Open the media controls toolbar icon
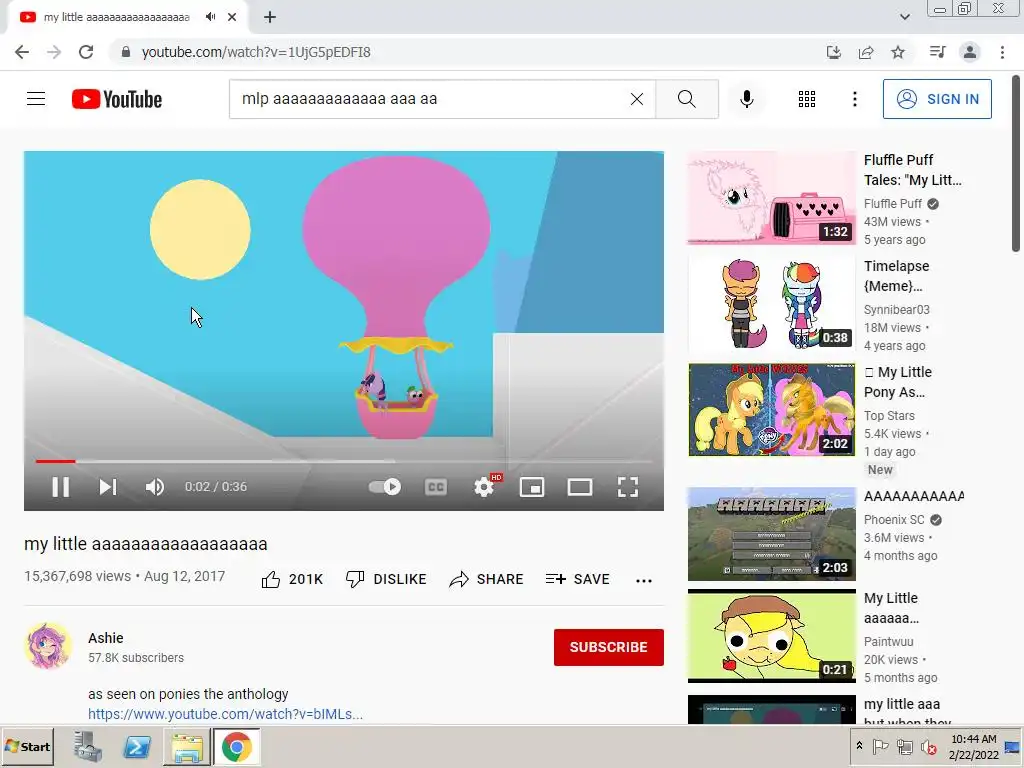Viewport: 1024px width, 768px height. pyautogui.click(x=937, y=52)
